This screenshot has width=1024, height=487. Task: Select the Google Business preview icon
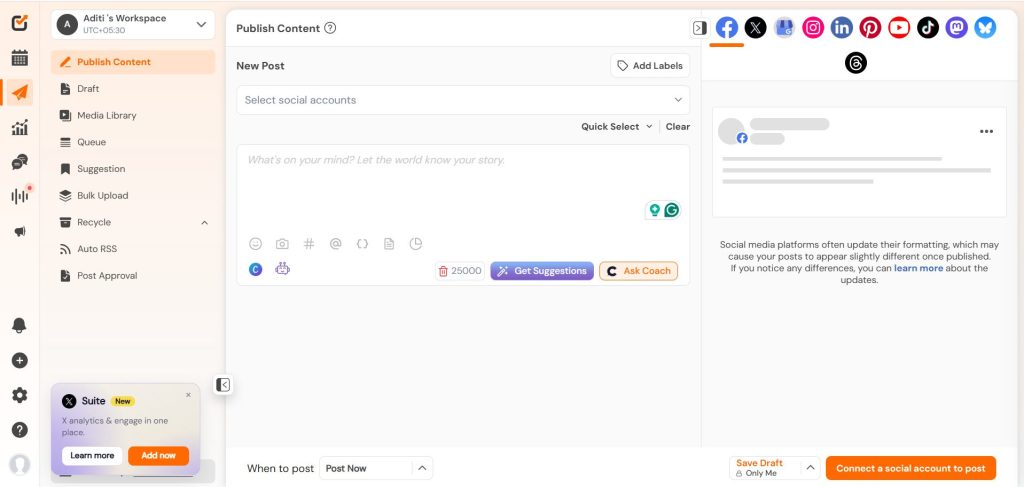[784, 27]
